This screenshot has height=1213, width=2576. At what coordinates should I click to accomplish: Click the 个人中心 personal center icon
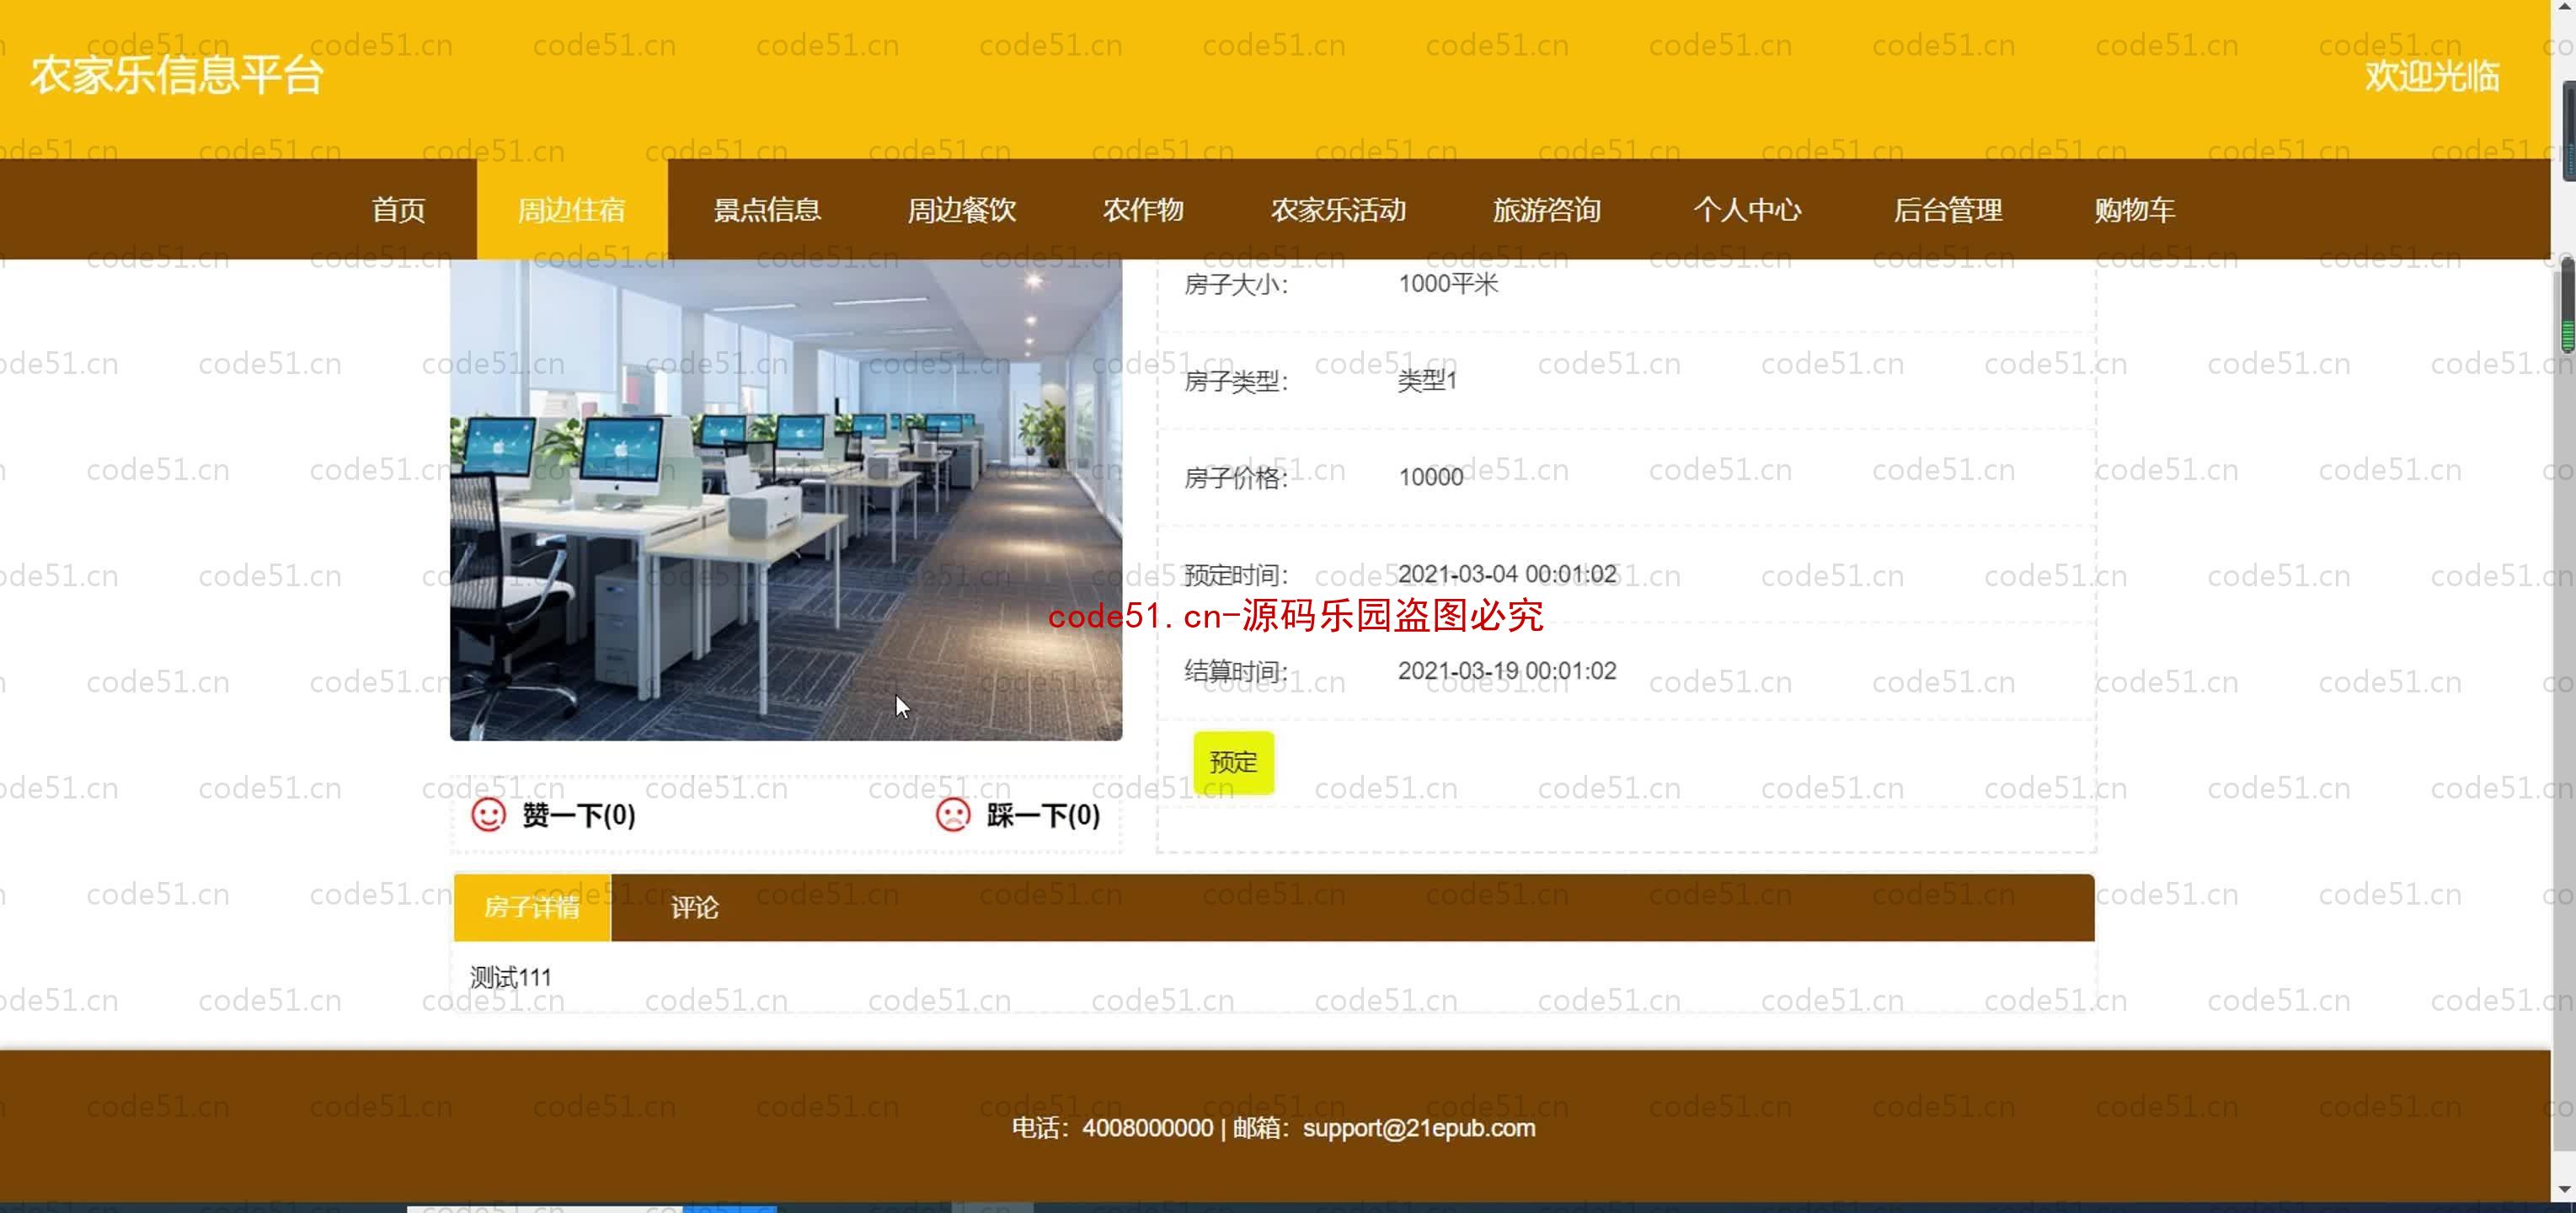(x=1748, y=211)
